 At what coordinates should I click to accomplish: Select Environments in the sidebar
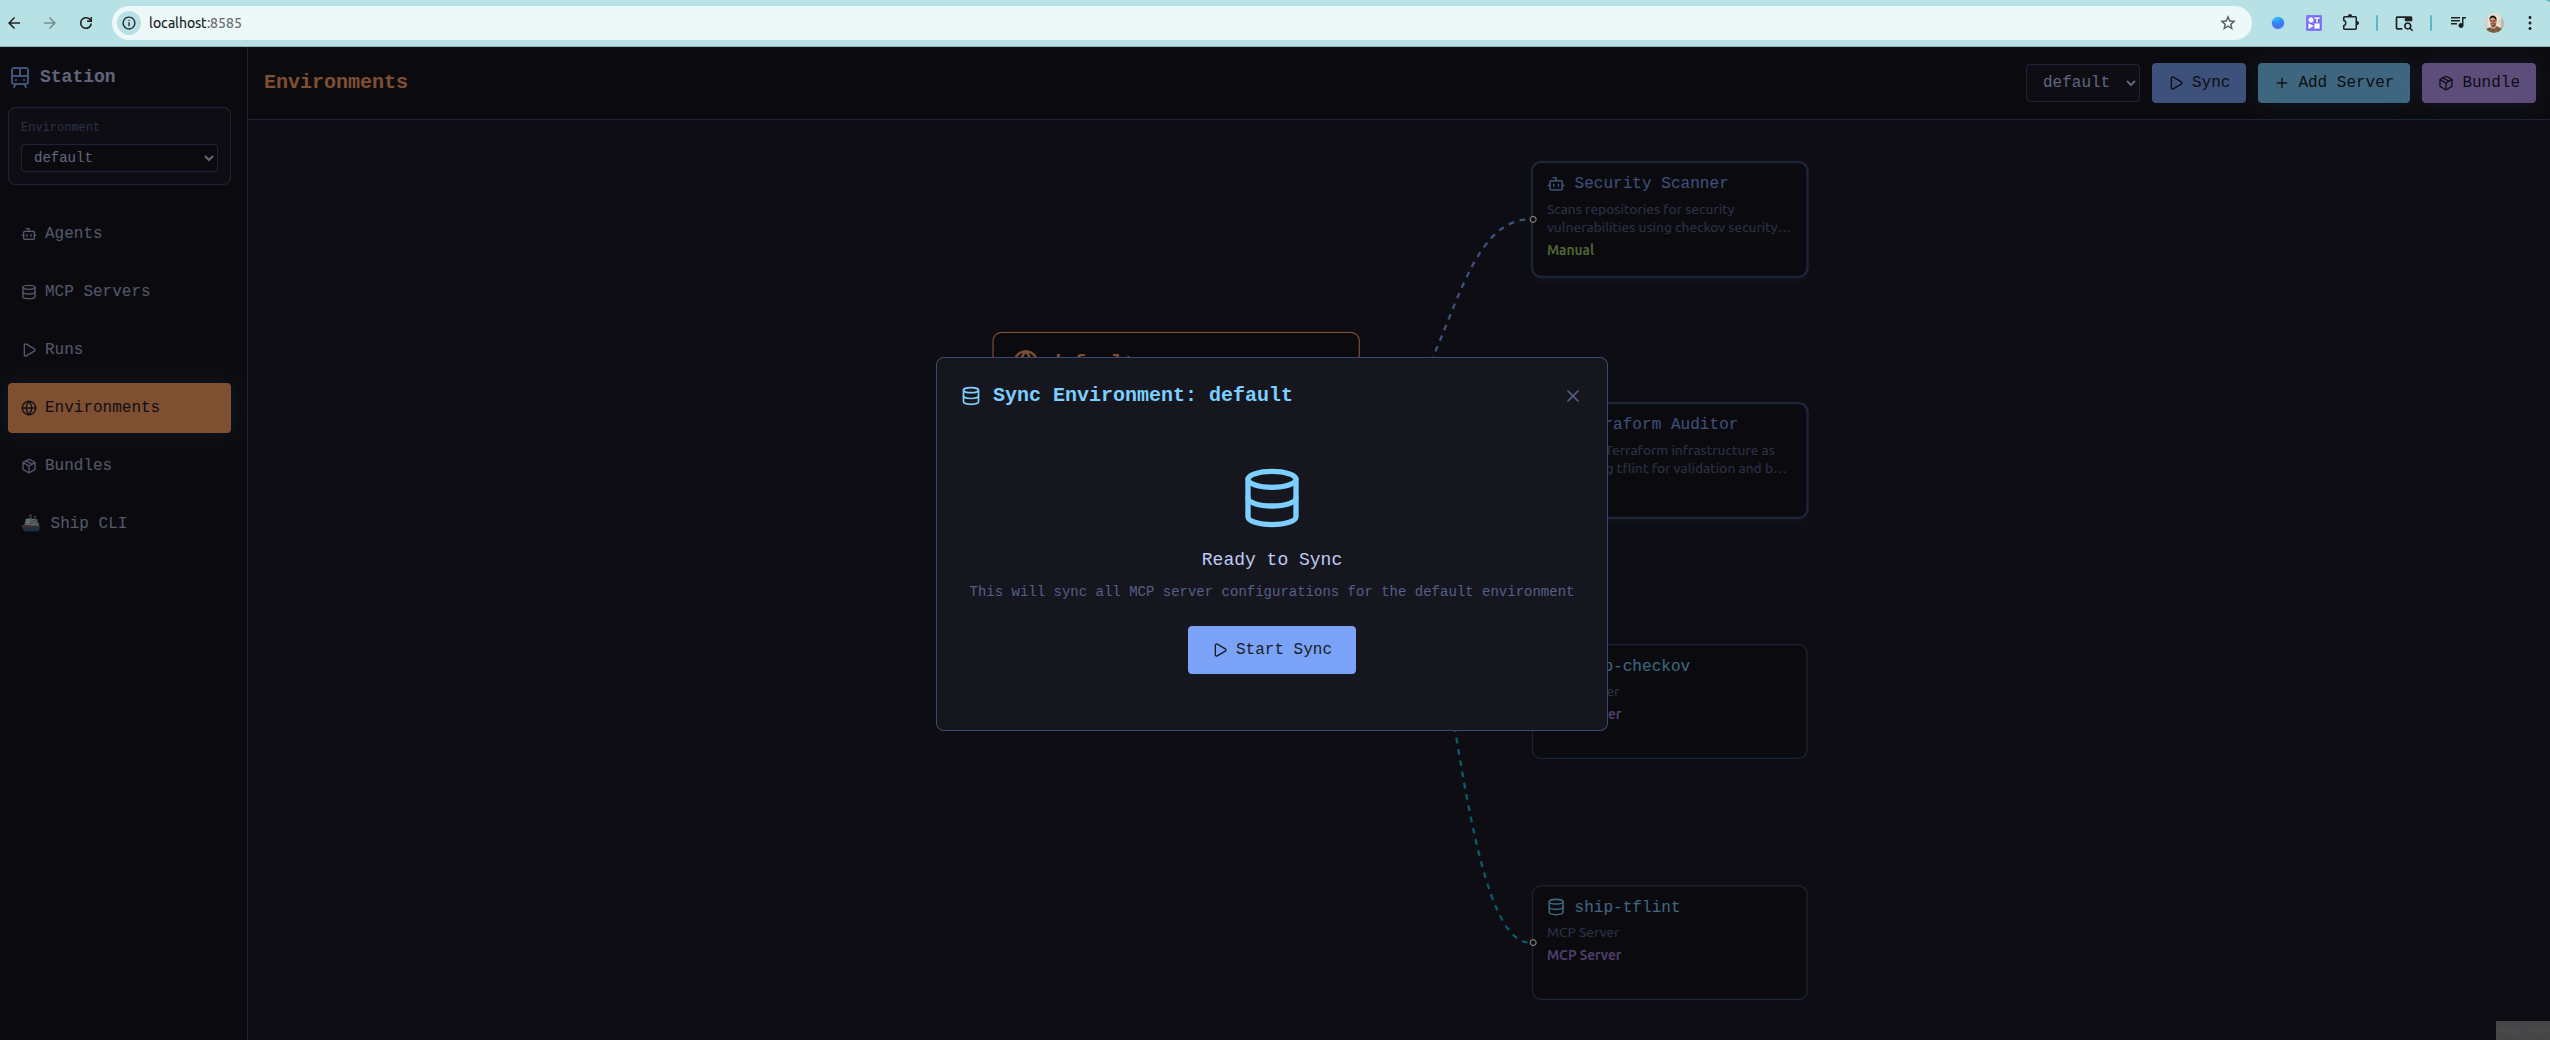[119, 408]
